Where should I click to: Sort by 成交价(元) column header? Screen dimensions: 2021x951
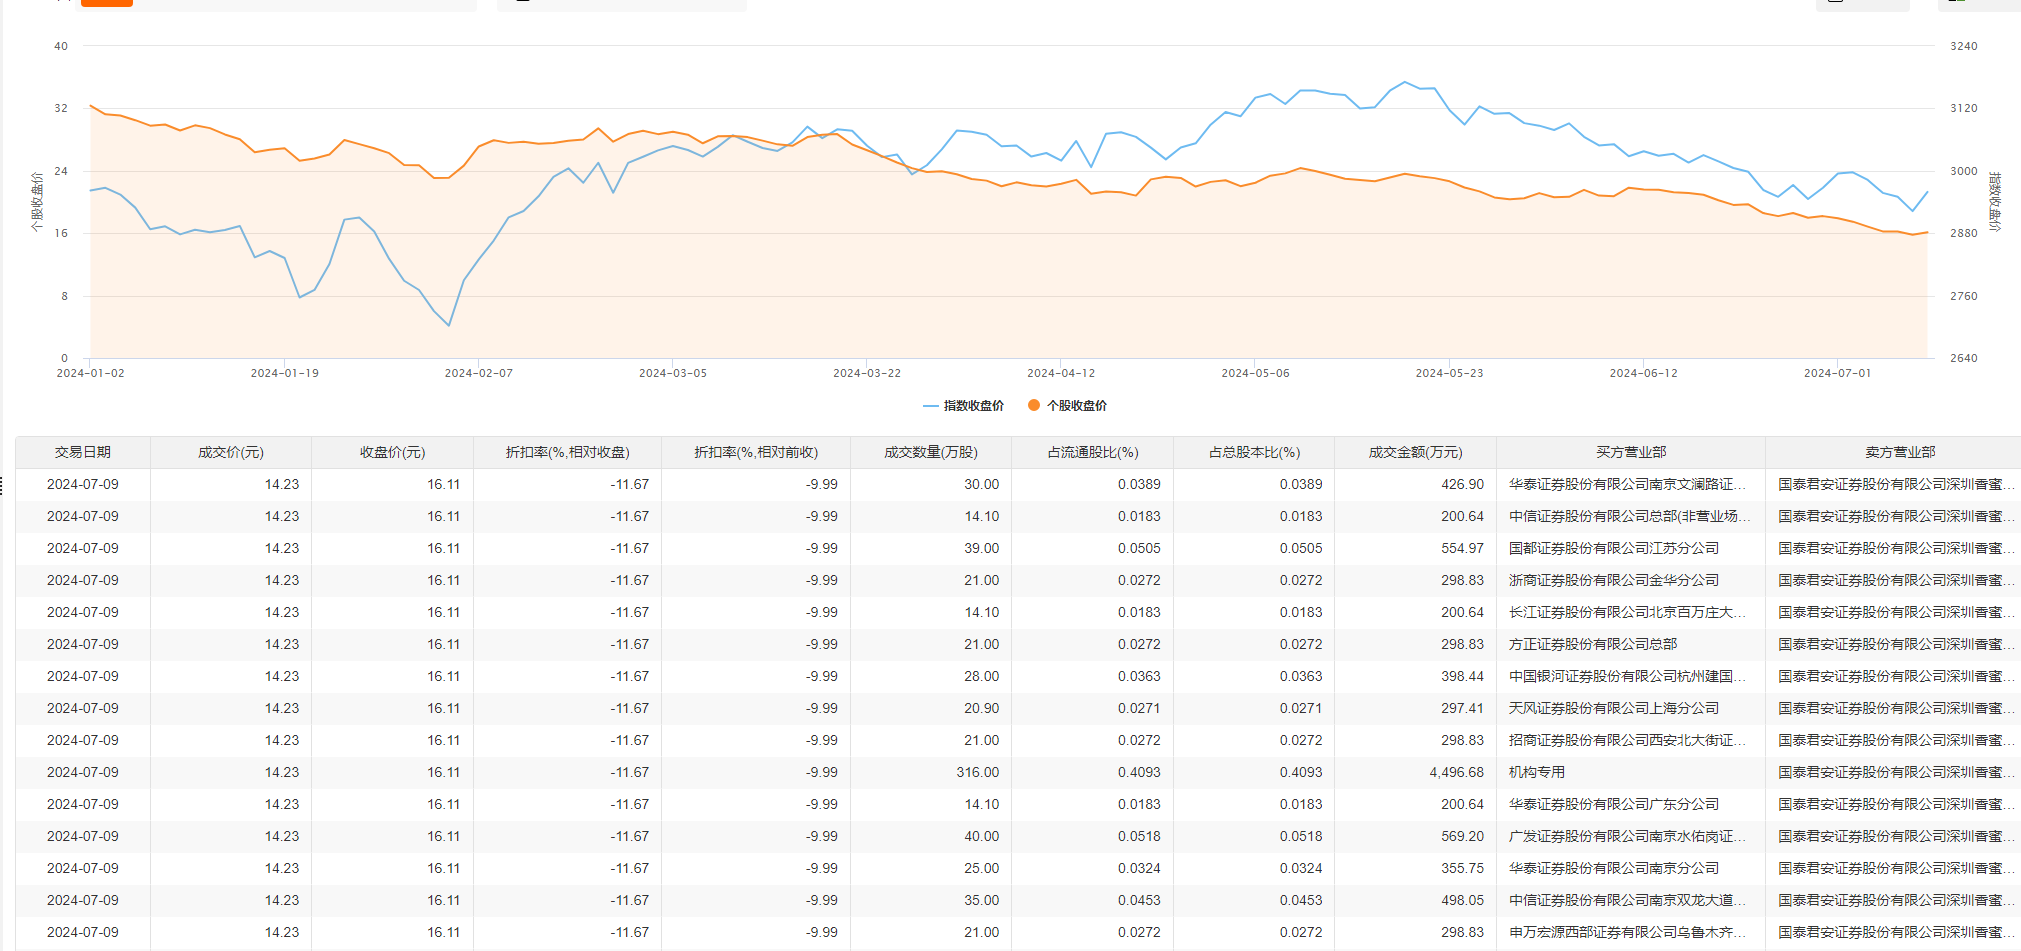click(x=231, y=452)
